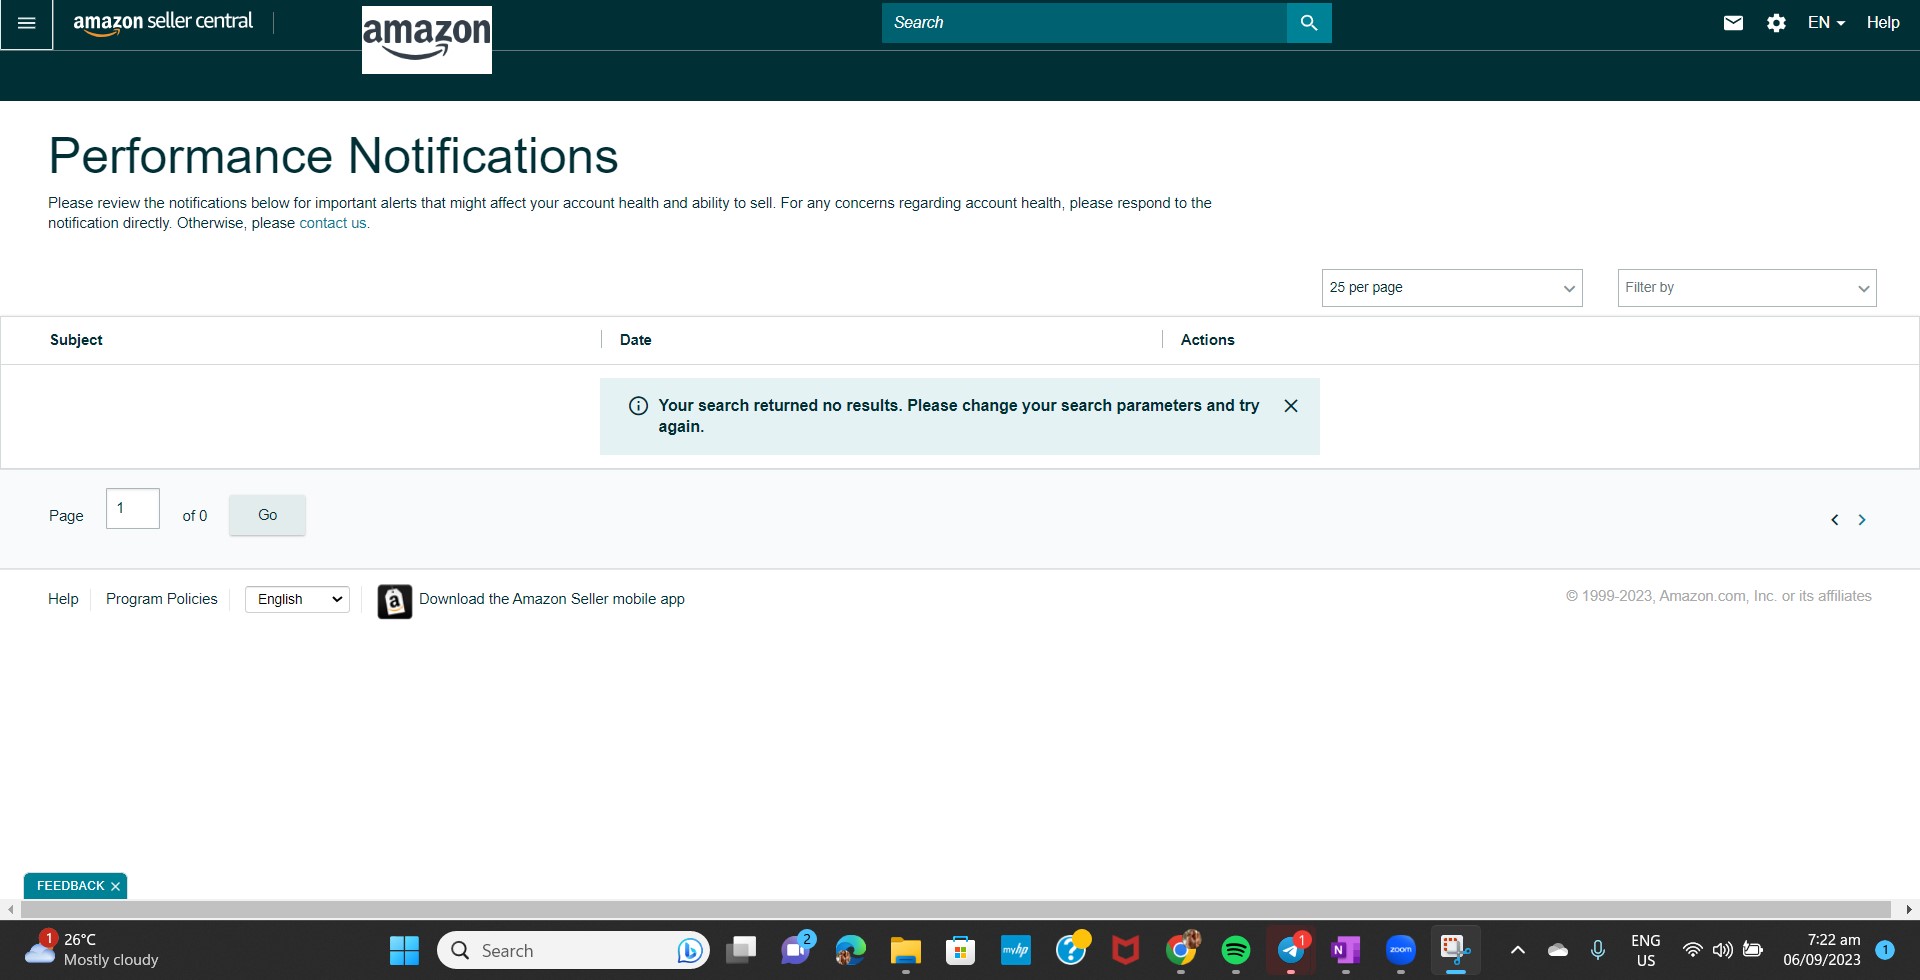1920x980 pixels.
Task: Click Download the Amazon Seller mobile app
Action: click(552, 599)
